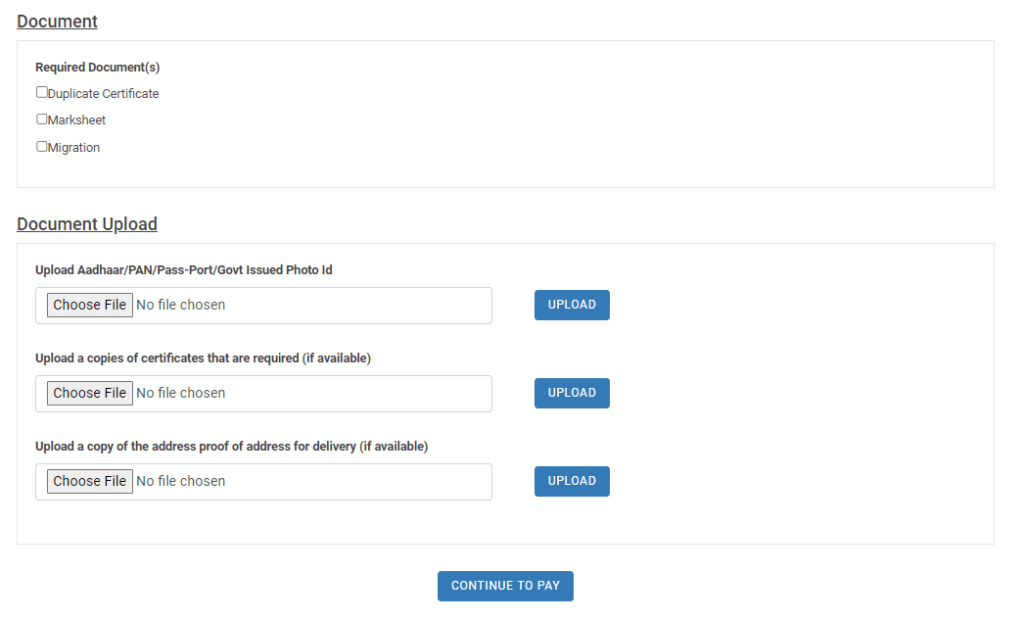Click the 'Upload a copies of certificates' label
The width and height of the screenshot is (1024, 621).
[203, 358]
